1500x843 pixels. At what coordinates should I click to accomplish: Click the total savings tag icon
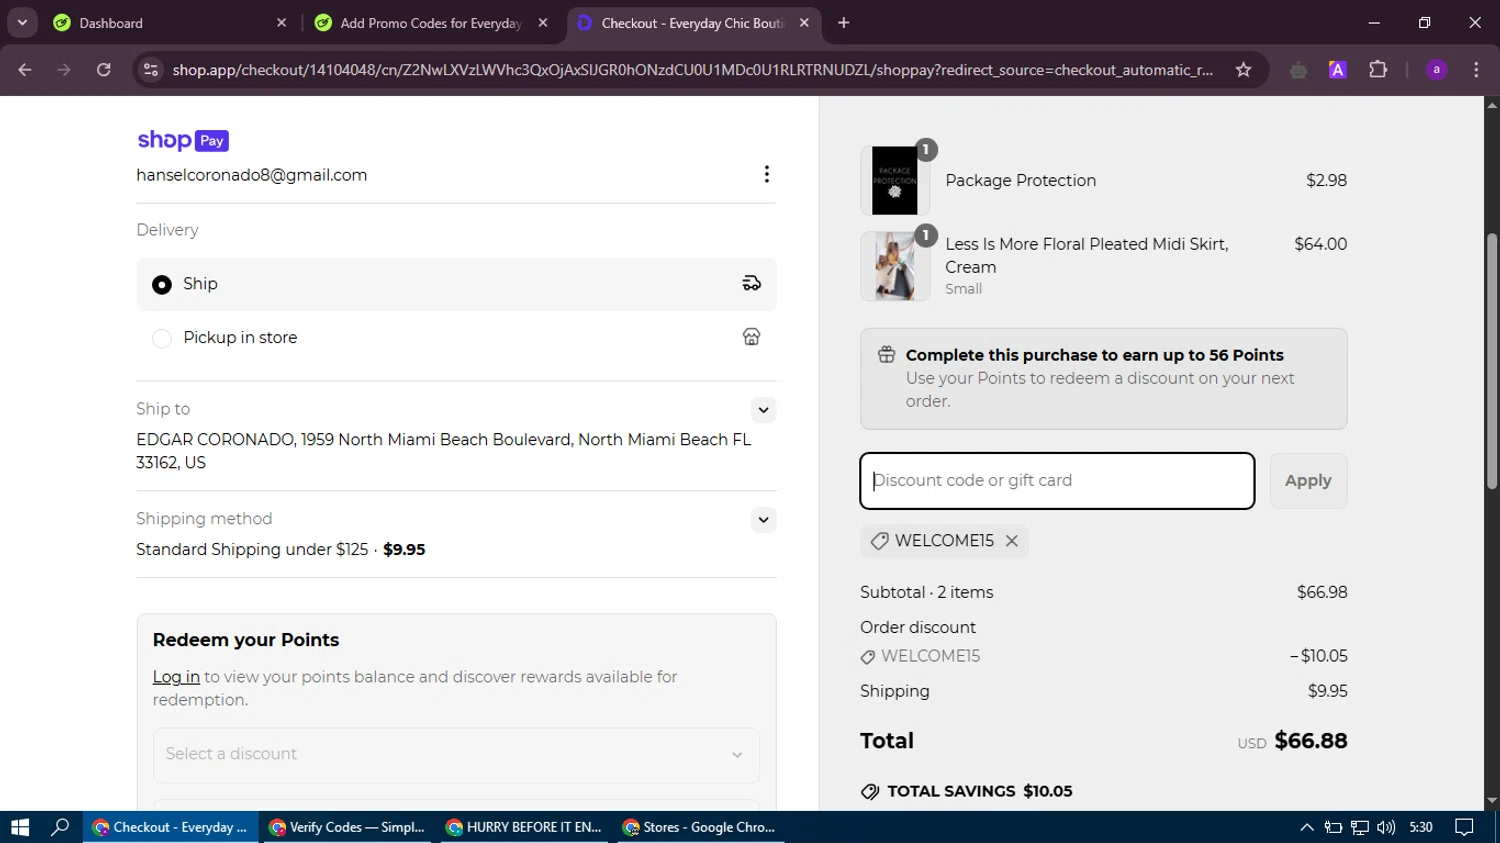point(870,792)
